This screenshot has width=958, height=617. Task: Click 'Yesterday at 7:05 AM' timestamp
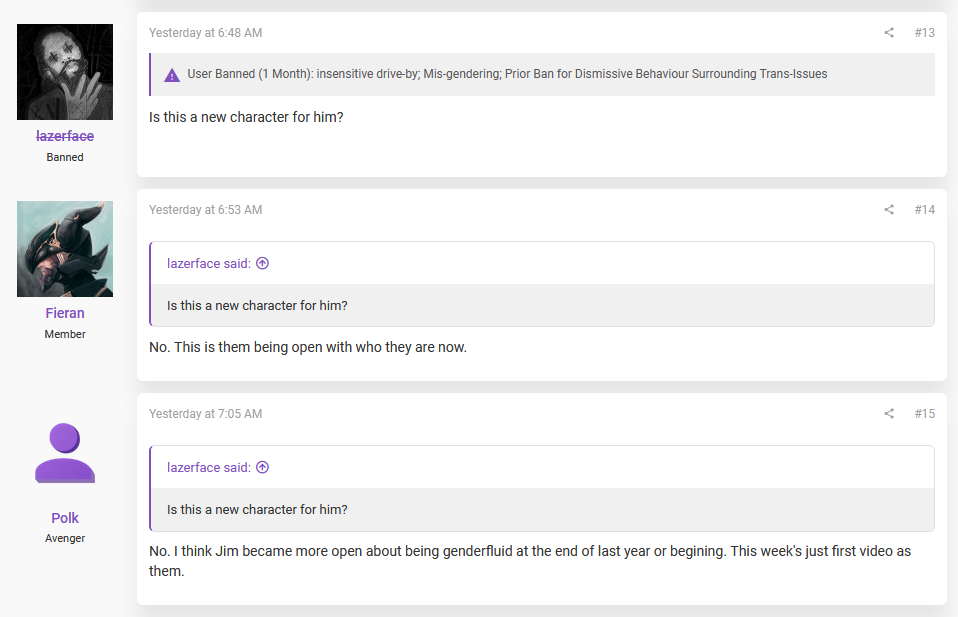(x=205, y=414)
